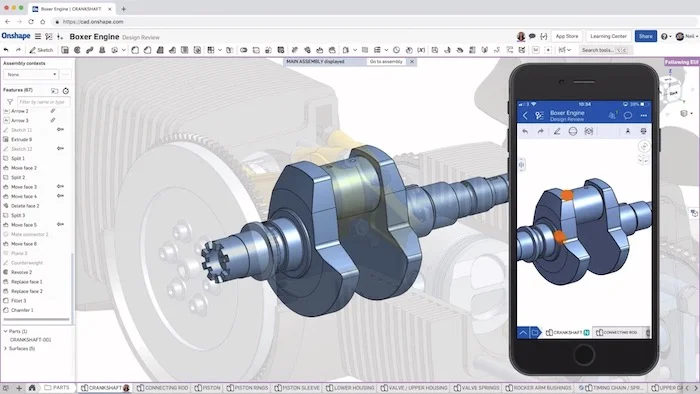
Task: Collapse the Parts (1) tree node
Action: pos(5,331)
